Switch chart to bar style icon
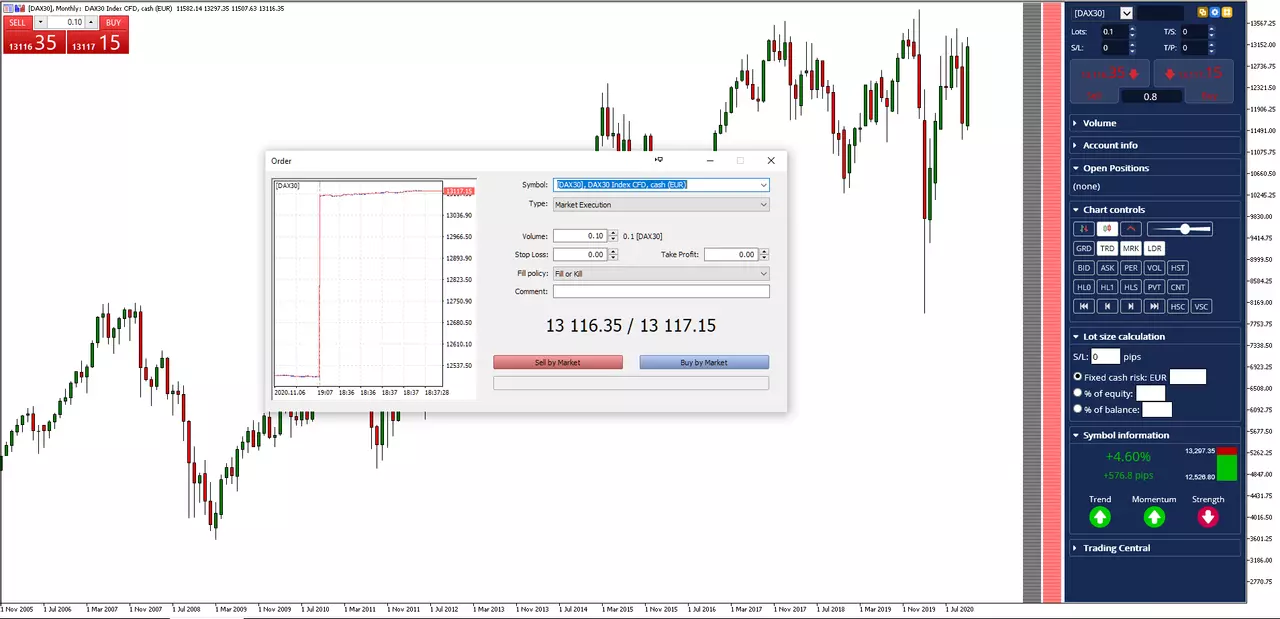The width and height of the screenshot is (1280, 619). click(1083, 229)
